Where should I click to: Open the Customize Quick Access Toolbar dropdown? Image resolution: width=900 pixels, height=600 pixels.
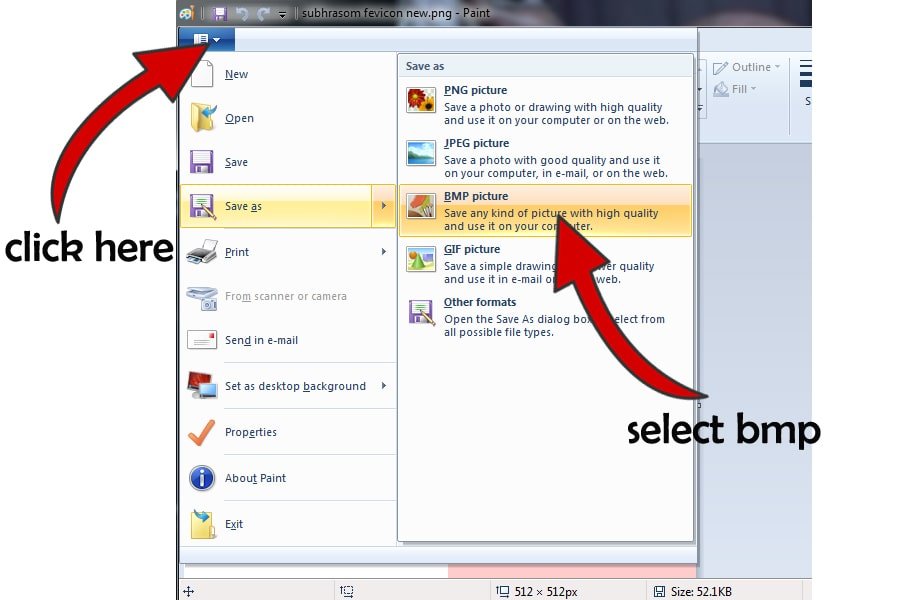pos(282,14)
